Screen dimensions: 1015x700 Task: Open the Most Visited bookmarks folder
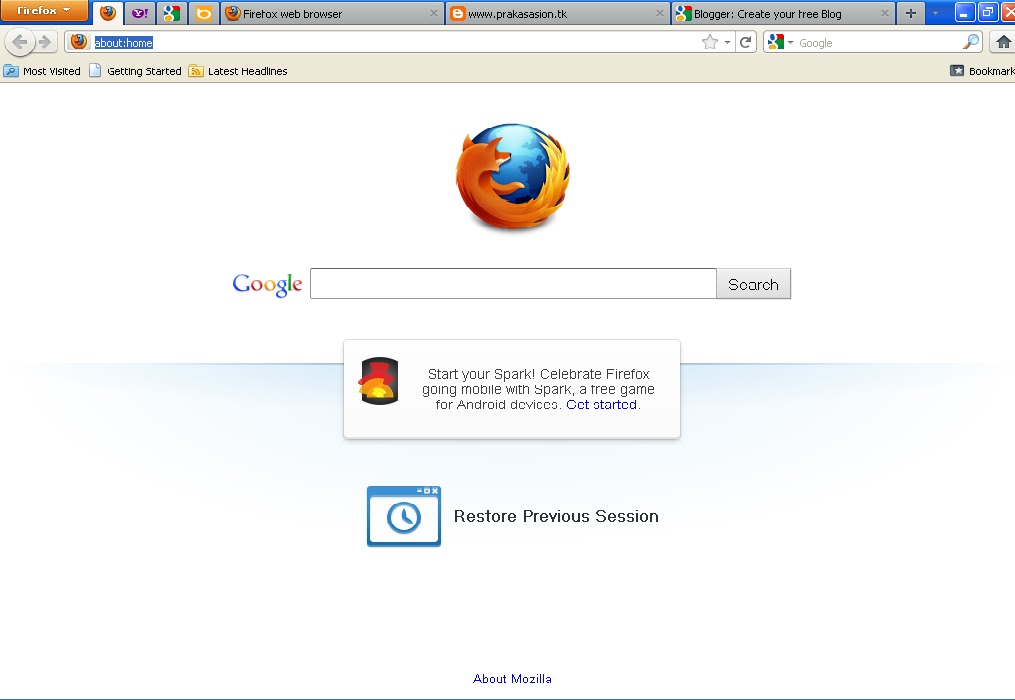click(x=42, y=71)
